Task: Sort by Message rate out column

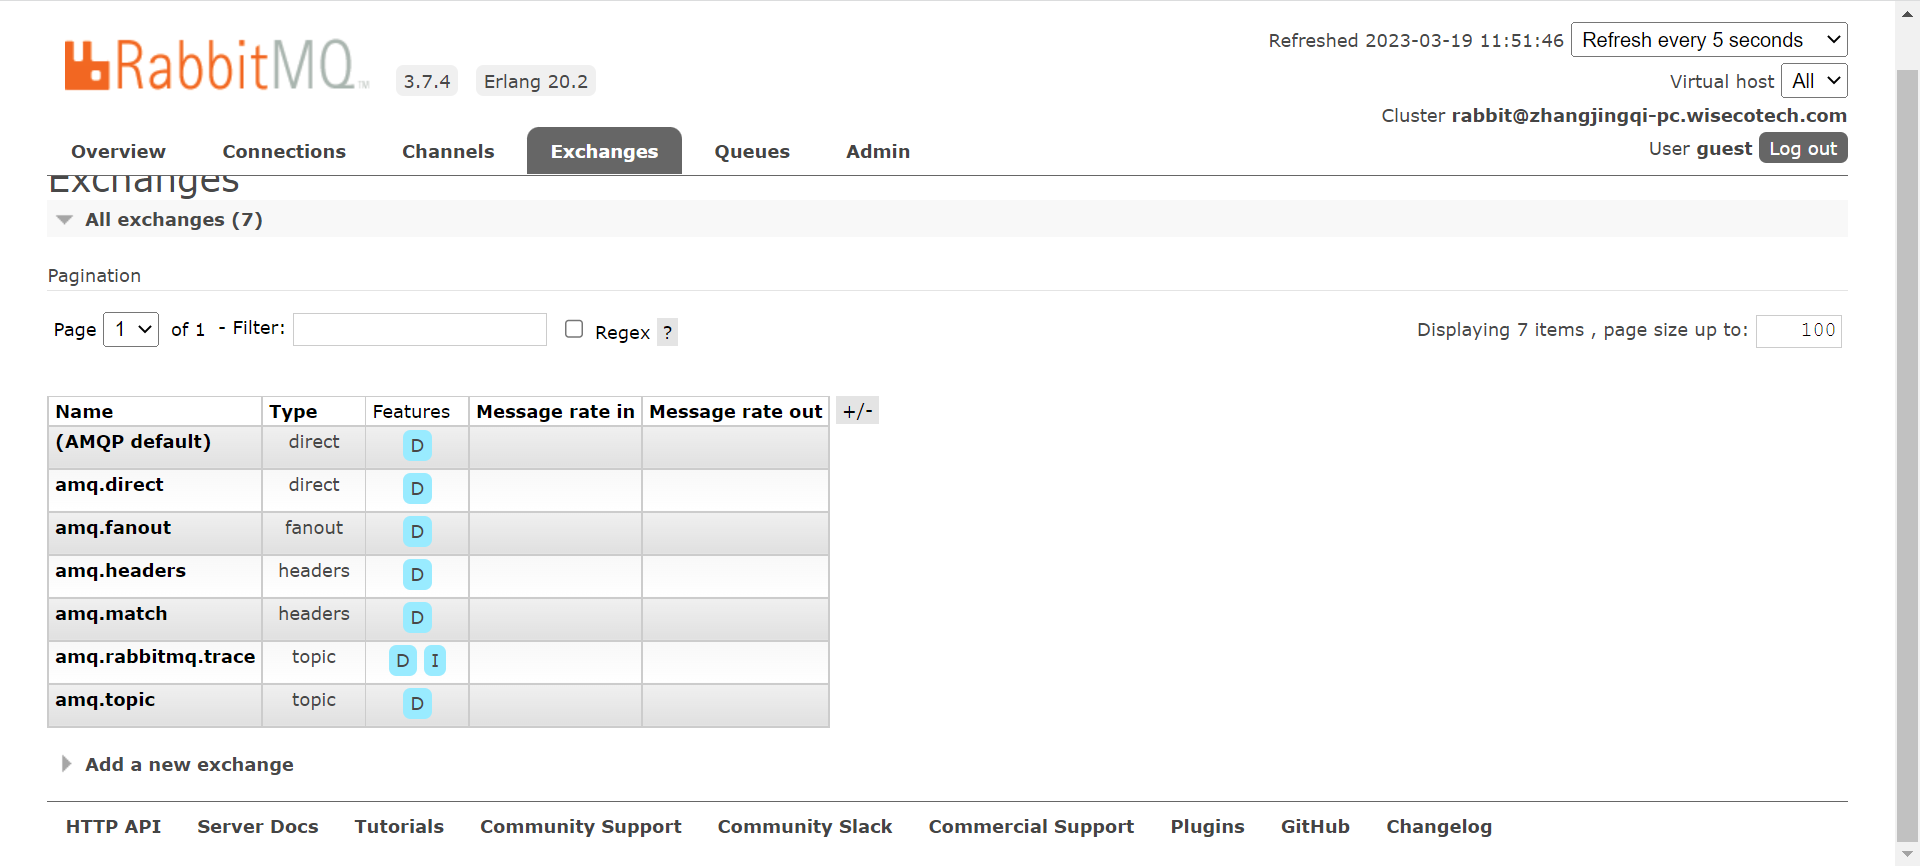Action: pyautogui.click(x=735, y=411)
